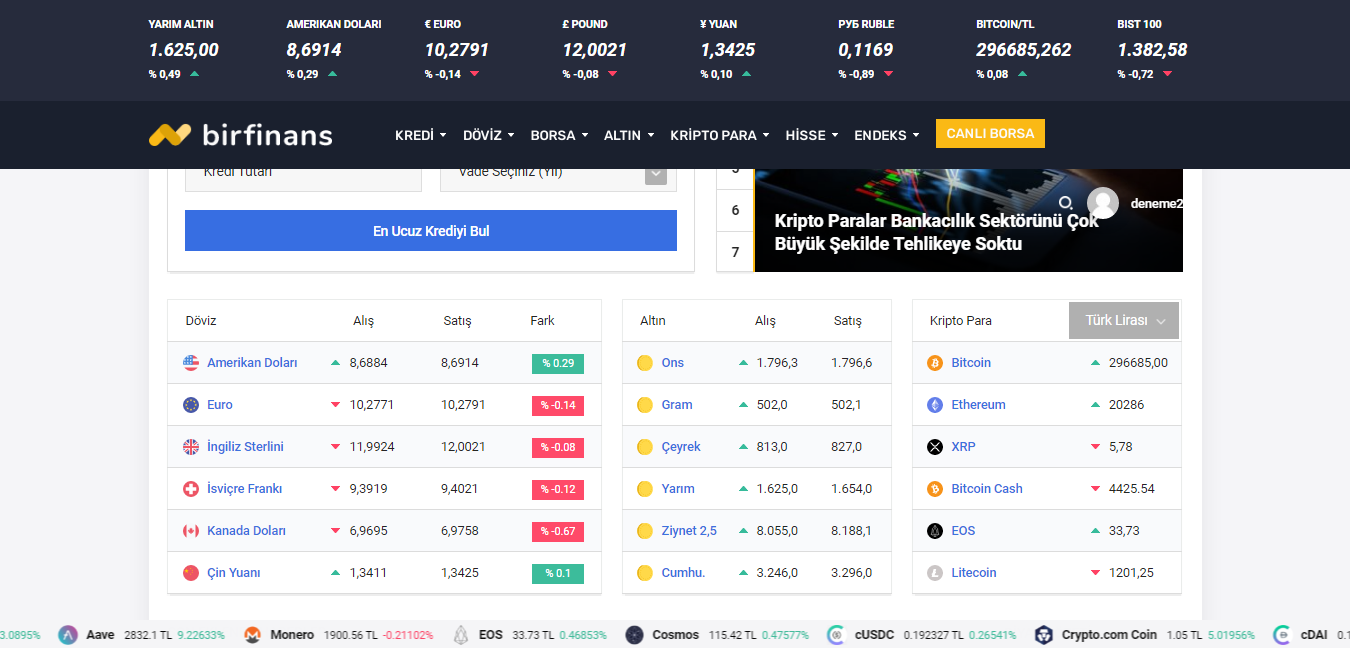Image resolution: width=1350 pixels, height=648 pixels.
Task: Open the Türk Lirası currency dropdown
Action: pyautogui.click(x=1124, y=321)
